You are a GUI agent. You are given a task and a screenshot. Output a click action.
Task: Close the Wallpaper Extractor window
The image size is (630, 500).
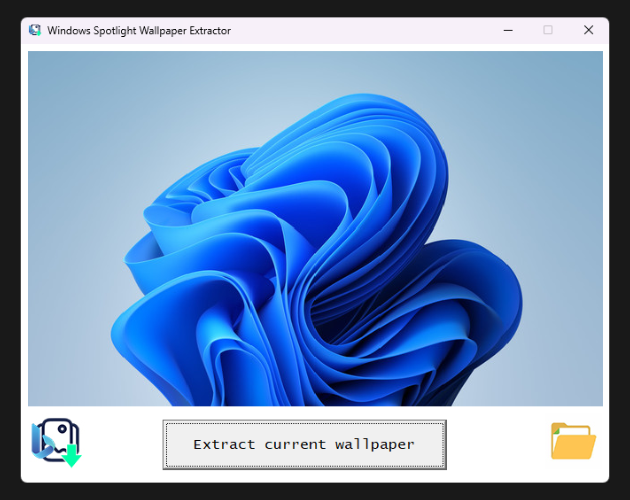[589, 30]
